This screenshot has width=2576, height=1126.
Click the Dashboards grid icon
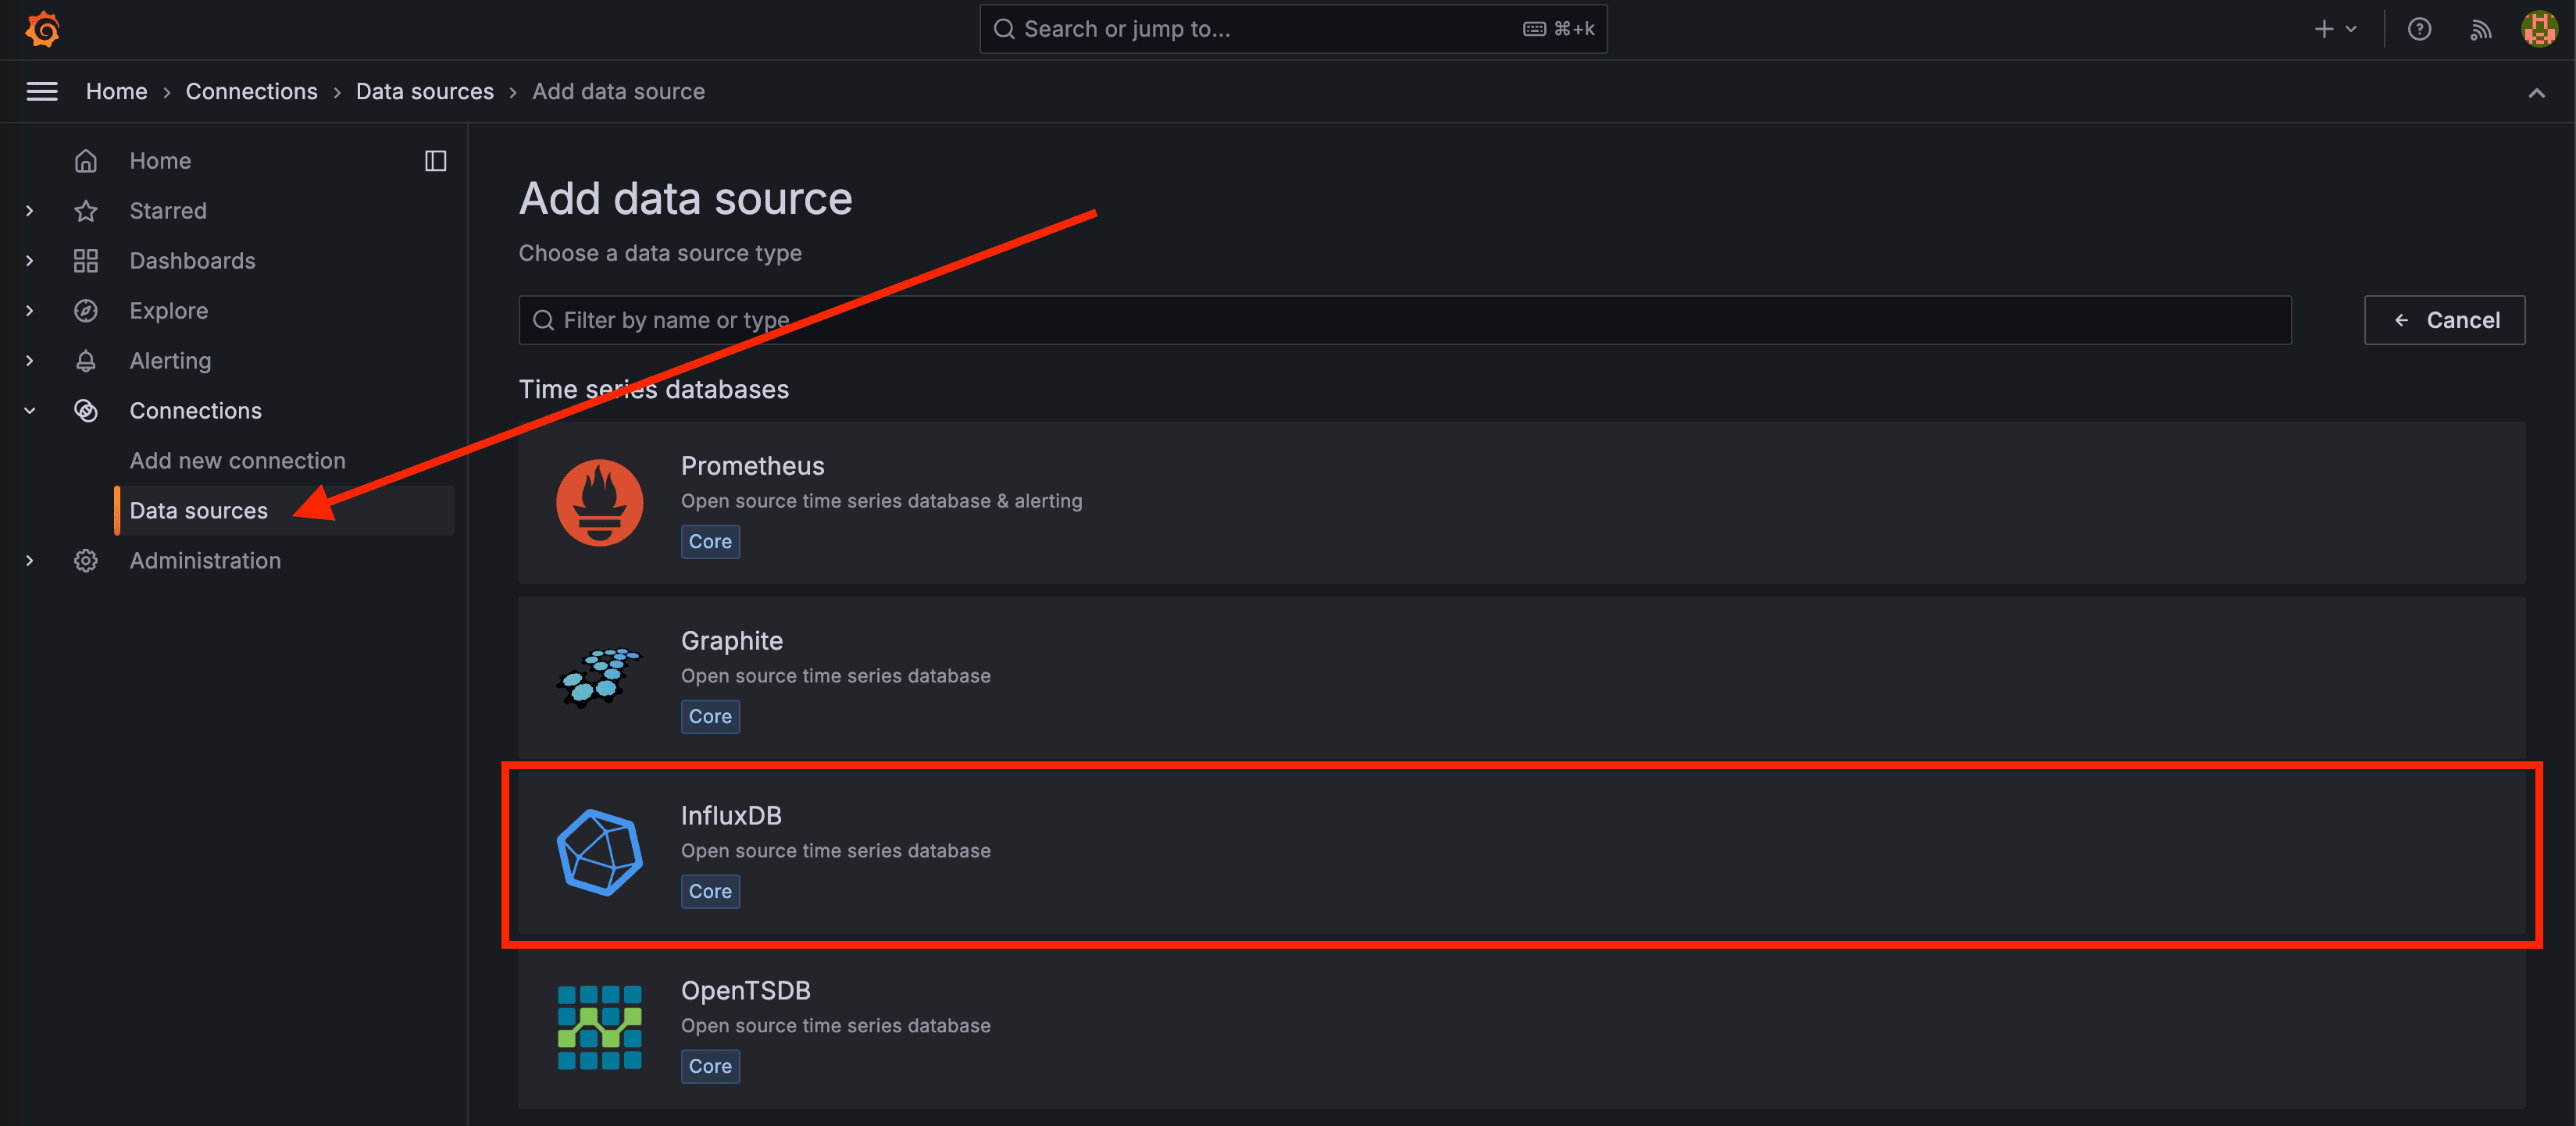coord(86,261)
